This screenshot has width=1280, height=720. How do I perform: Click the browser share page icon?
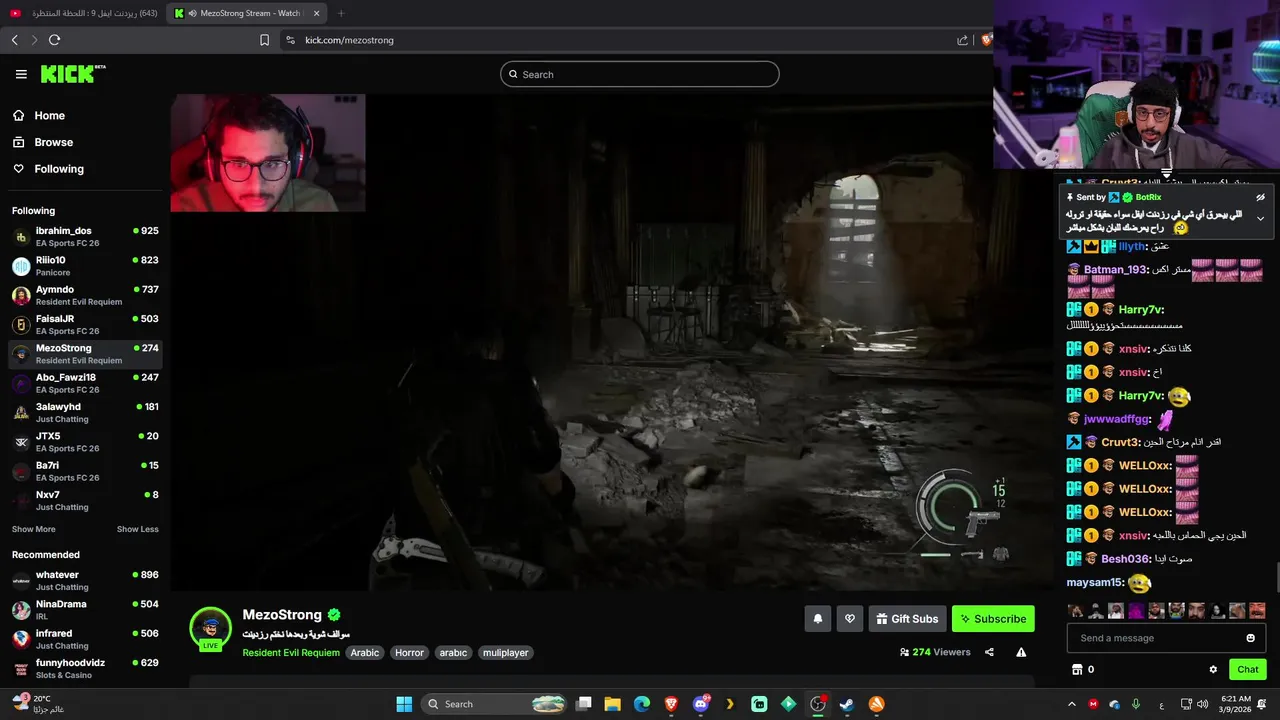coord(962,40)
